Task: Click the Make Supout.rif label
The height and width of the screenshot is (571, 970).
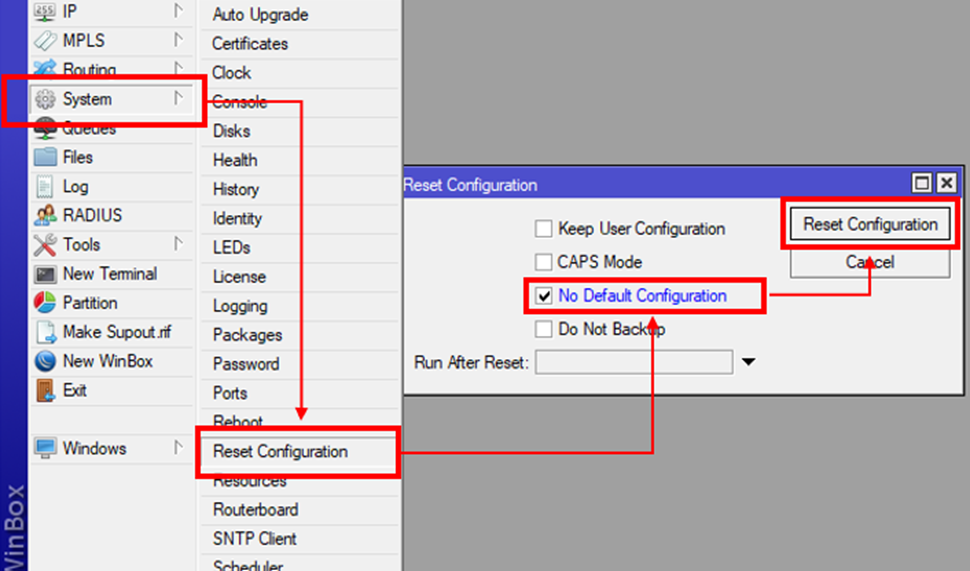Action: click(x=117, y=332)
